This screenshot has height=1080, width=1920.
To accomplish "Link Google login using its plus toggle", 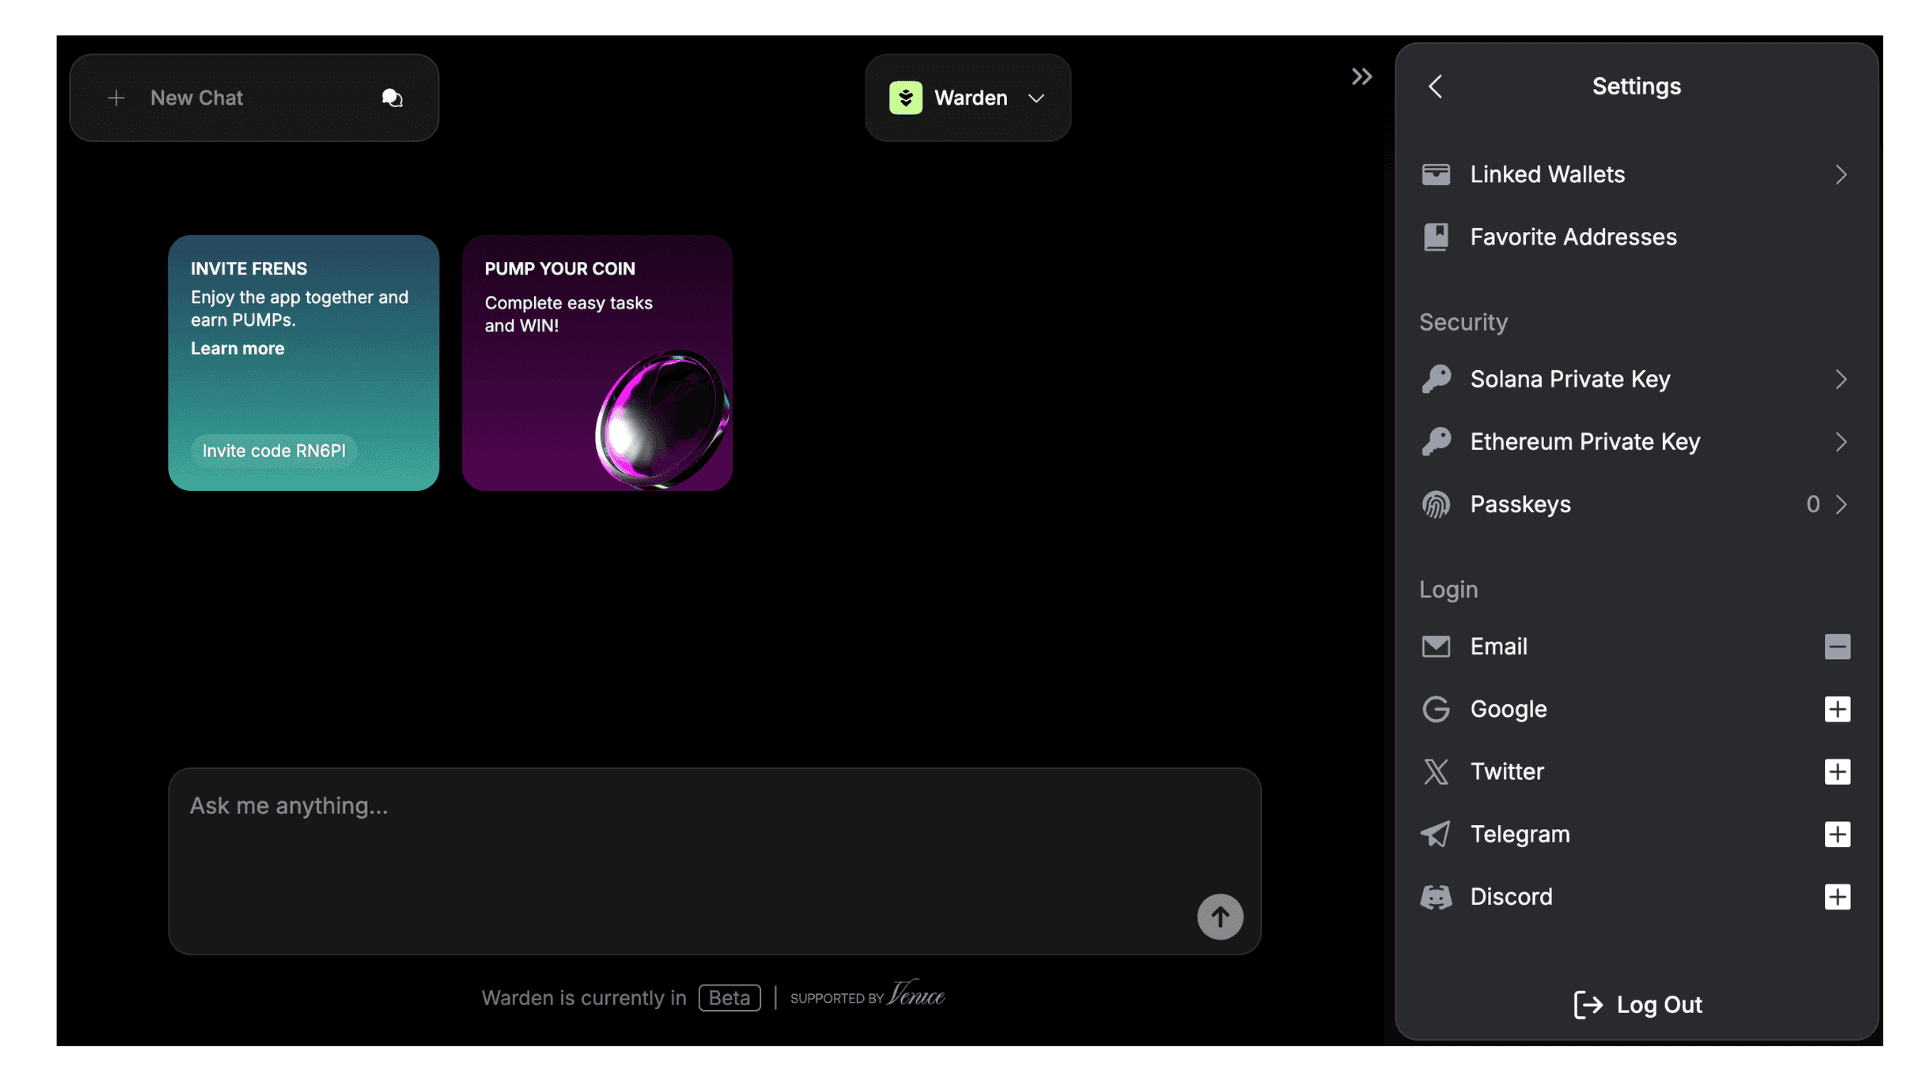I will (1837, 709).
